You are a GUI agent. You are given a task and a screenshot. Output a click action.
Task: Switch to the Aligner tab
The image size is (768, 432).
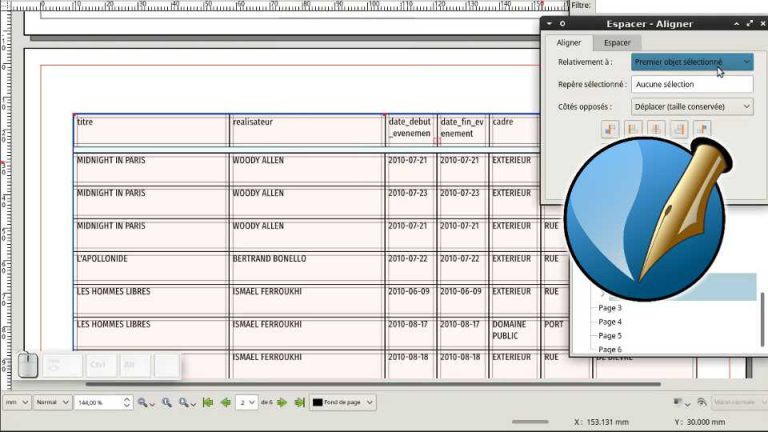tap(569, 43)
